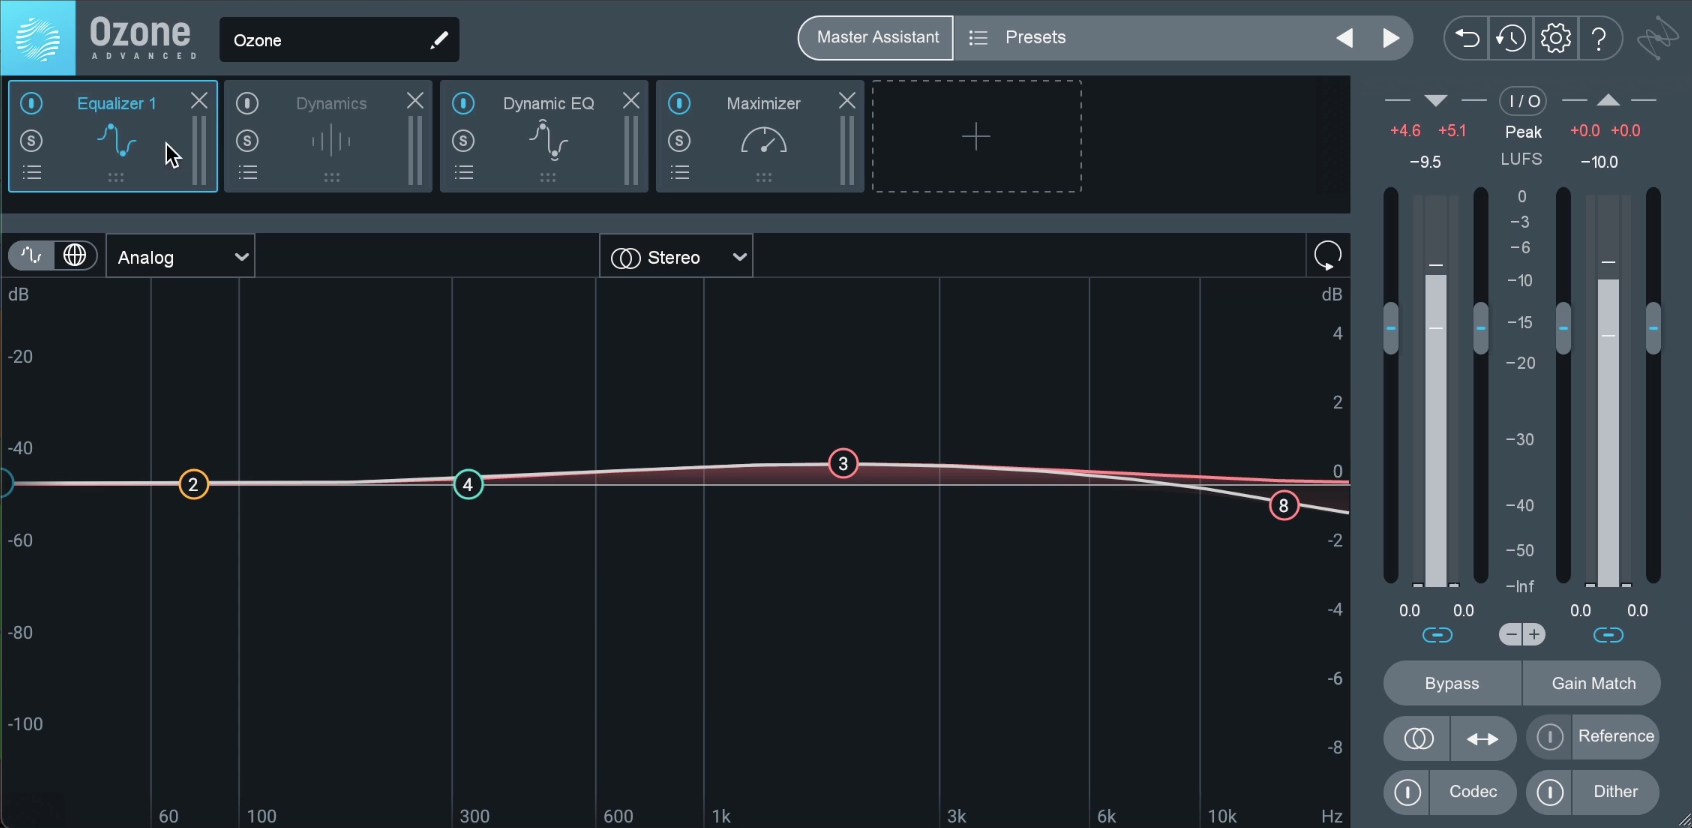Select EQ band node 8
Screen dimensions: 1692x828
point(1284,506)
